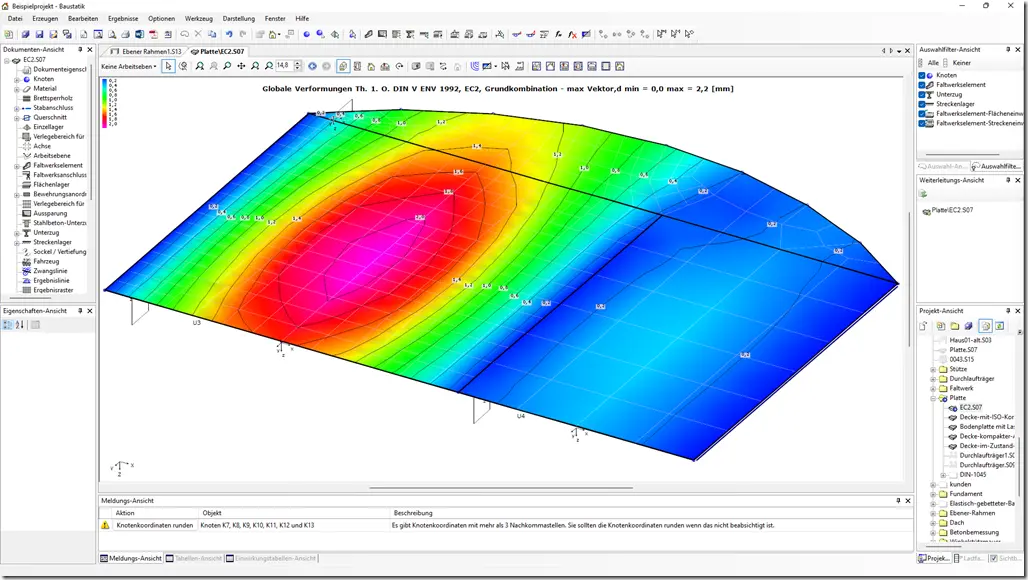Expand the Dach folder
This screenshot has width=1028, height=580.
tap(933, 523)
